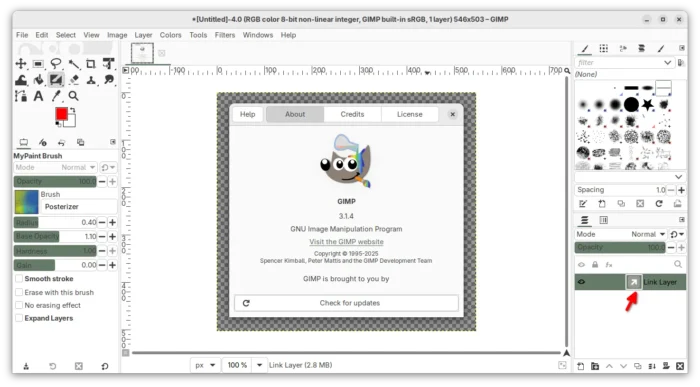Select the Zoom magnifier tool
The height and width of the screenshot is (387, 700).
(x=74, y=96)
